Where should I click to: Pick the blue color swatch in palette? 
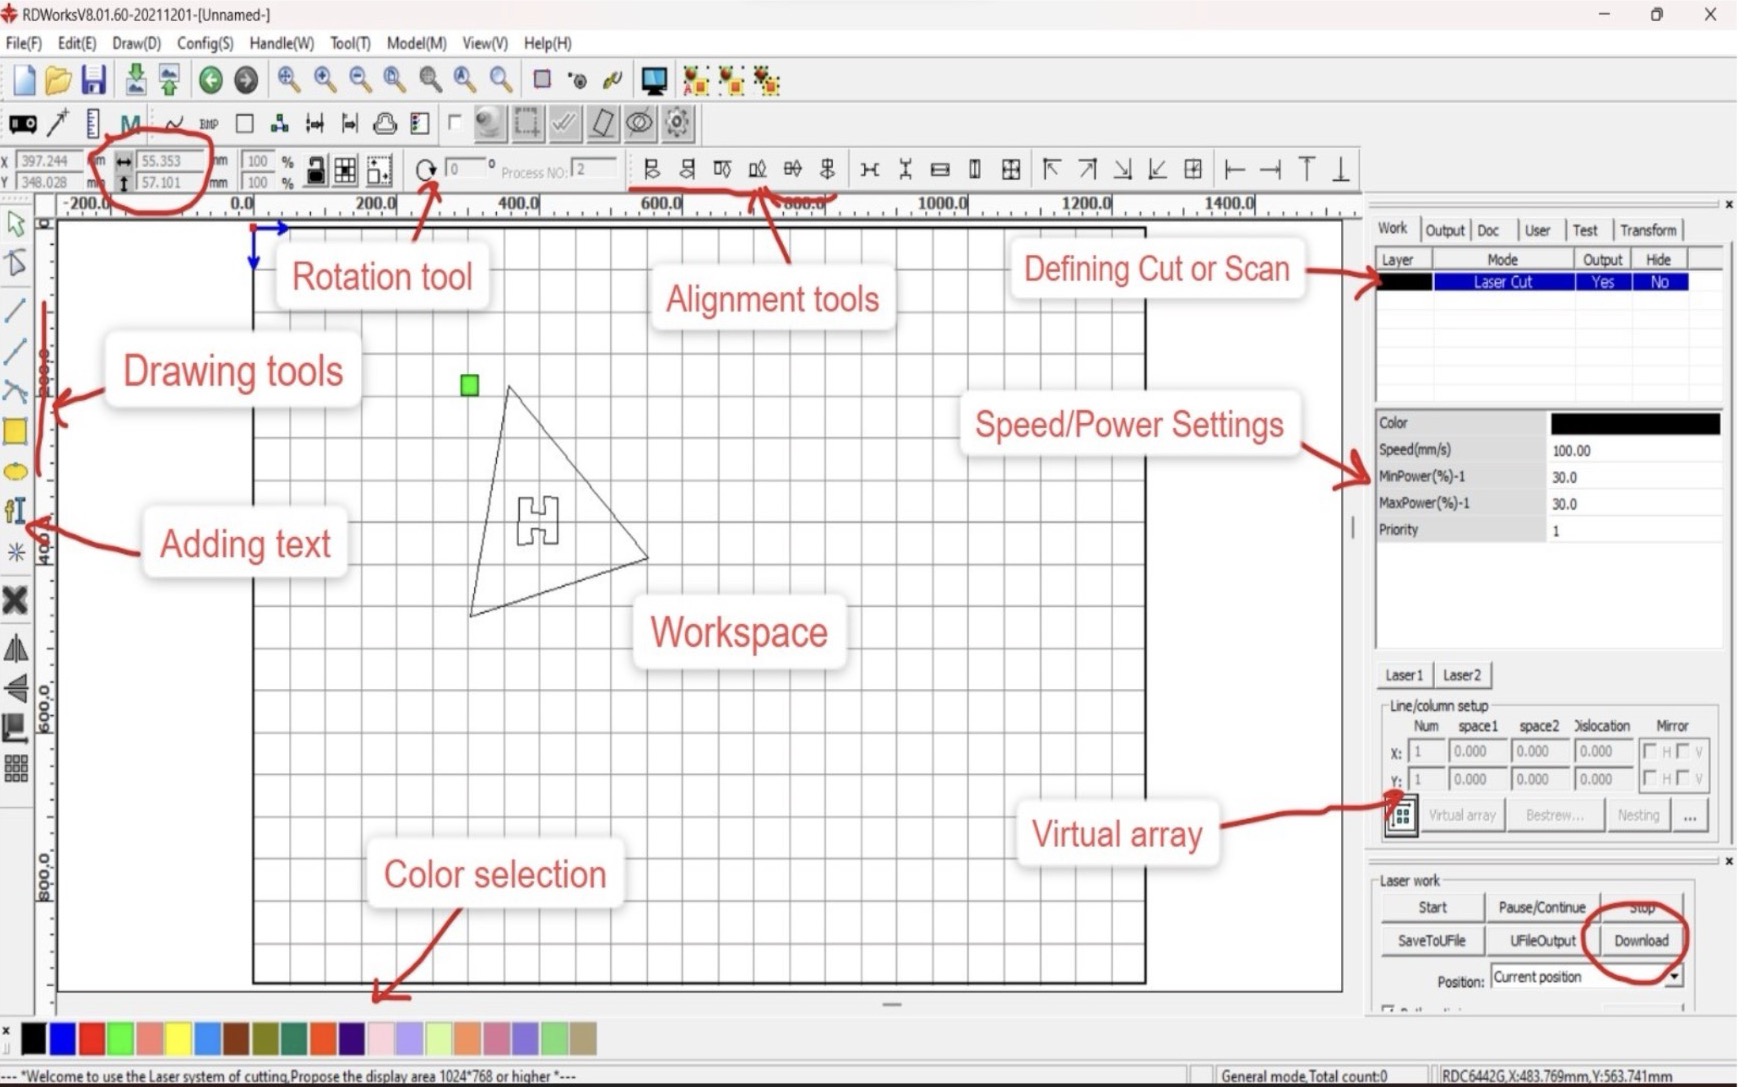pyautogui.click(x=62, y=1038)
